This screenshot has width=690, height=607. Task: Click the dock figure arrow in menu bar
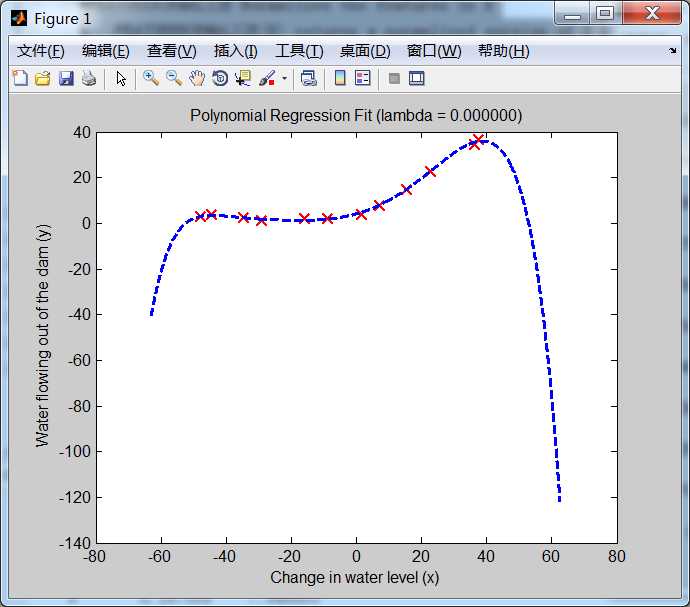click(672, 51)
